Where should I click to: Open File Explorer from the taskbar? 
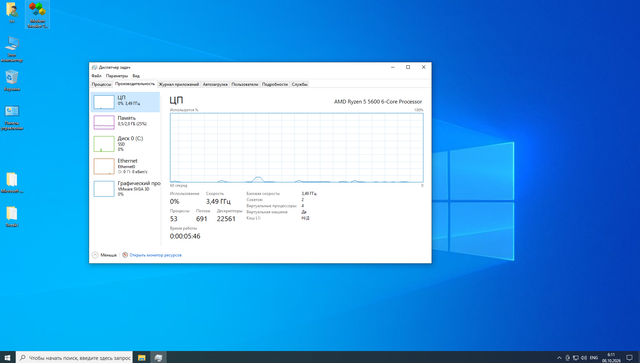tap(142, 357)
